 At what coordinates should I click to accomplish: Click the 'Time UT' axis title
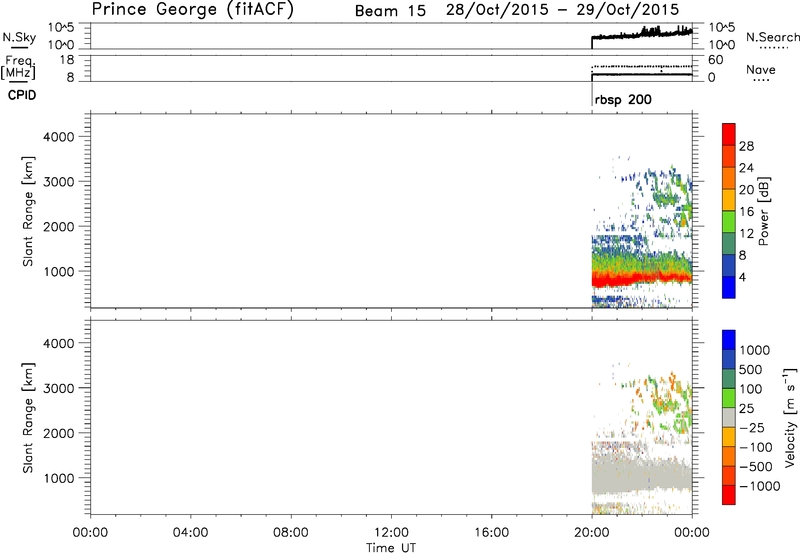(391, 548)
